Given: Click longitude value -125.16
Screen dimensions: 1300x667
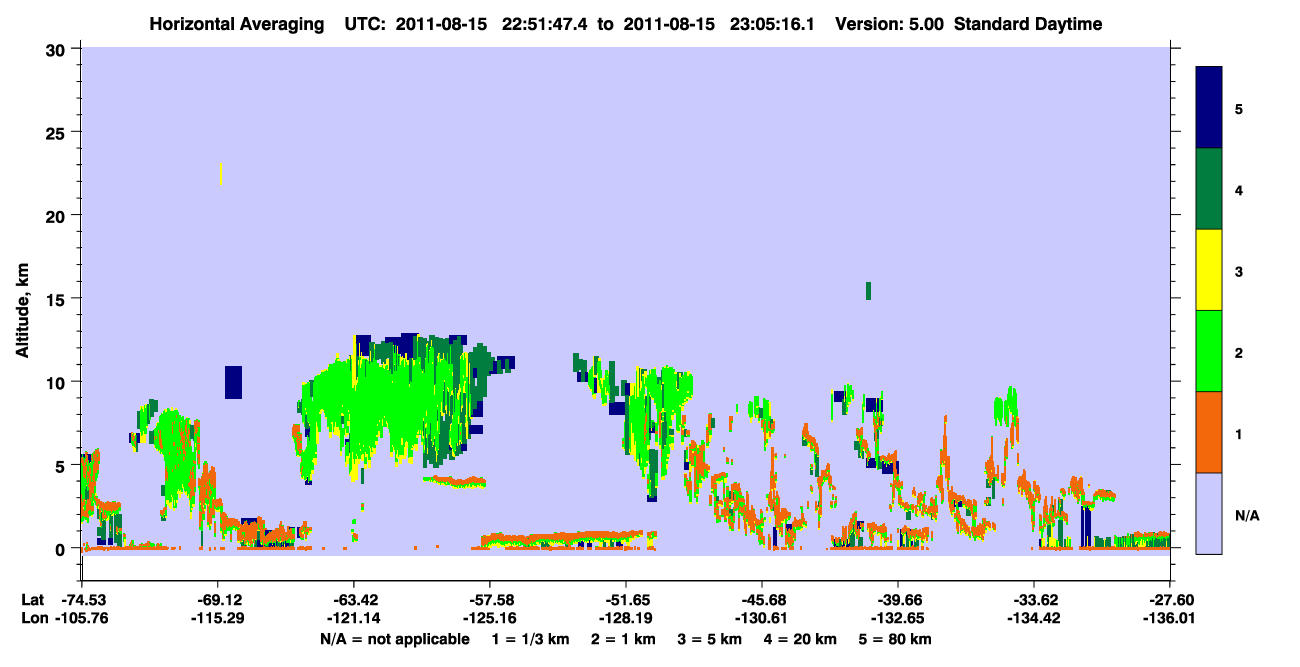Looking at the screenshot, I should (x=490, y=618).
